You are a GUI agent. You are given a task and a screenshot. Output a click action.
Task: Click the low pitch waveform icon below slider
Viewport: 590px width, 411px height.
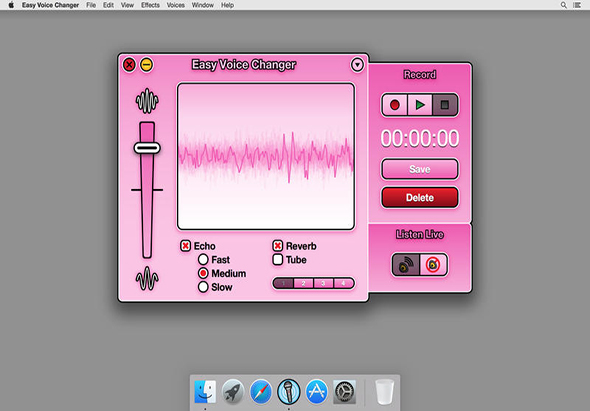pos(147,279)
